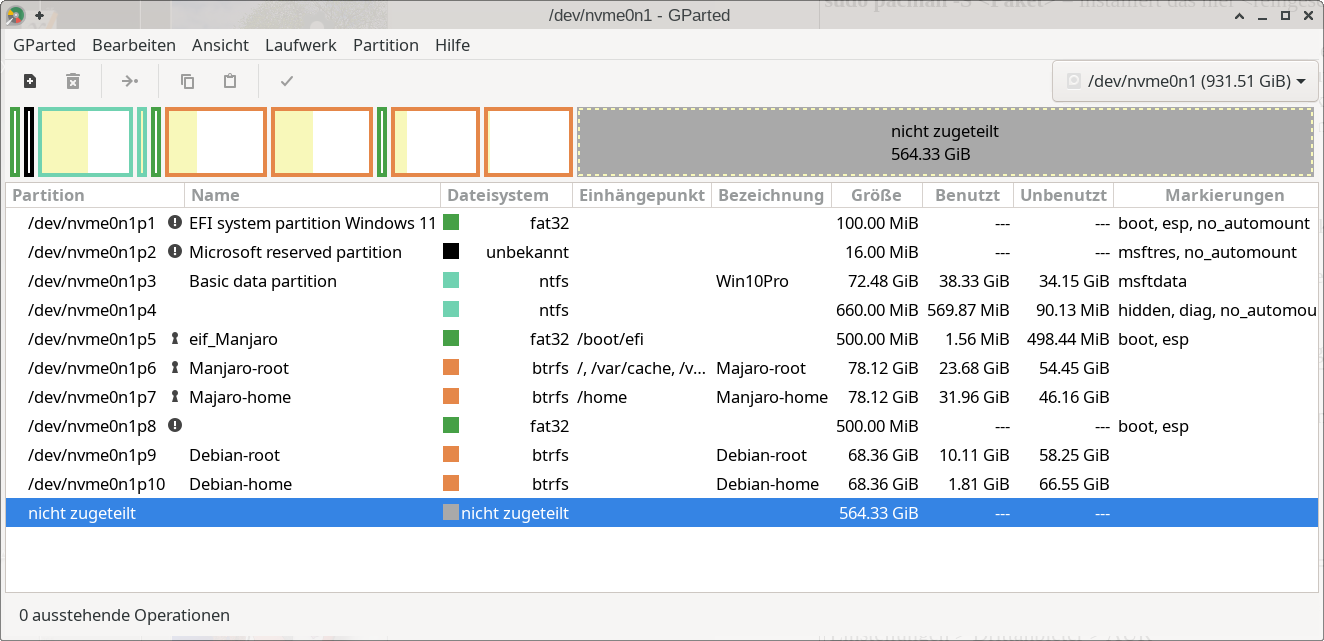
Task: Open the GParted menu
Action: (x=43, y=45)
